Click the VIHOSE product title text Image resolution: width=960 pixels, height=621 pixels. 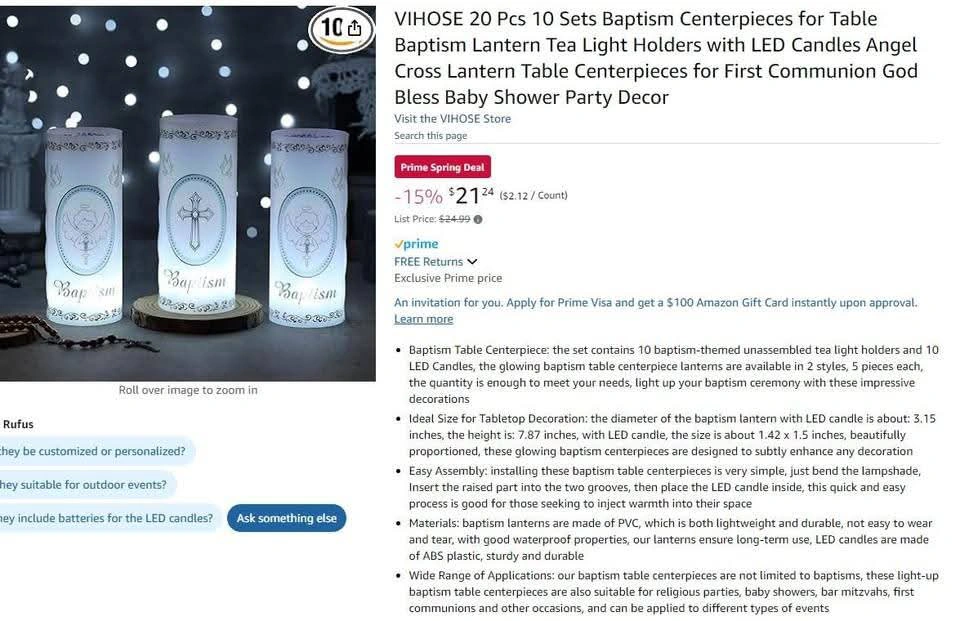(x=656, y=58)
